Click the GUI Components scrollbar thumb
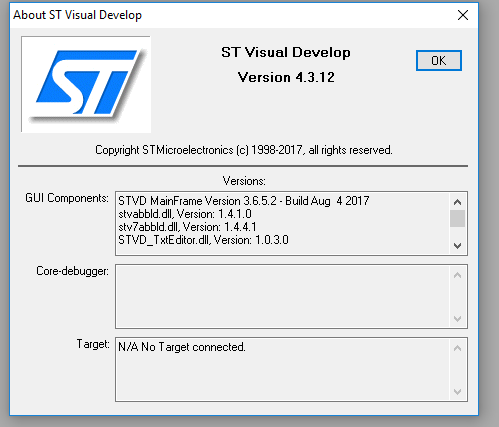 point(457,218)
